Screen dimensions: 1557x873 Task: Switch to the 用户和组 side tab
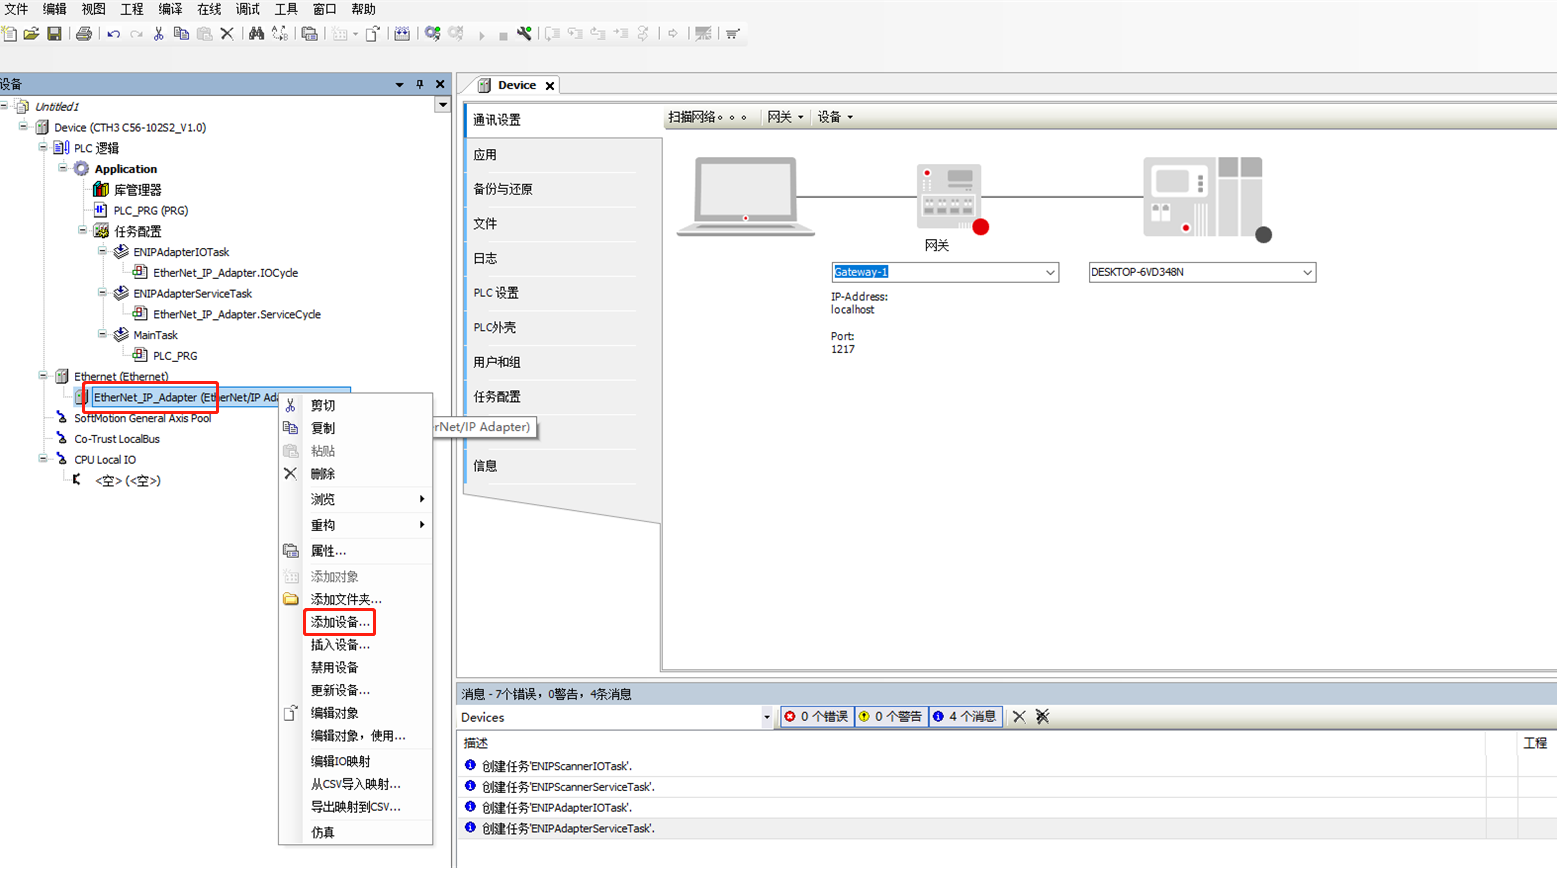[496, 362]
